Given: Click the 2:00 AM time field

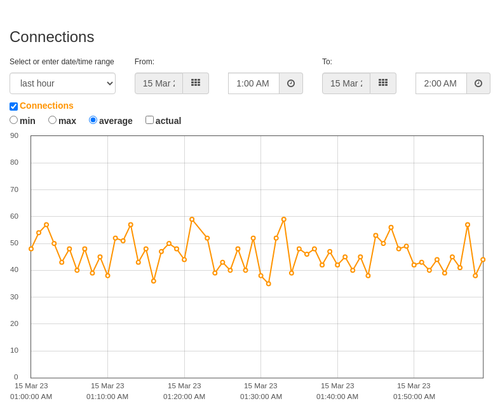Looking at the screenshot, I should [x=441, y=83].
